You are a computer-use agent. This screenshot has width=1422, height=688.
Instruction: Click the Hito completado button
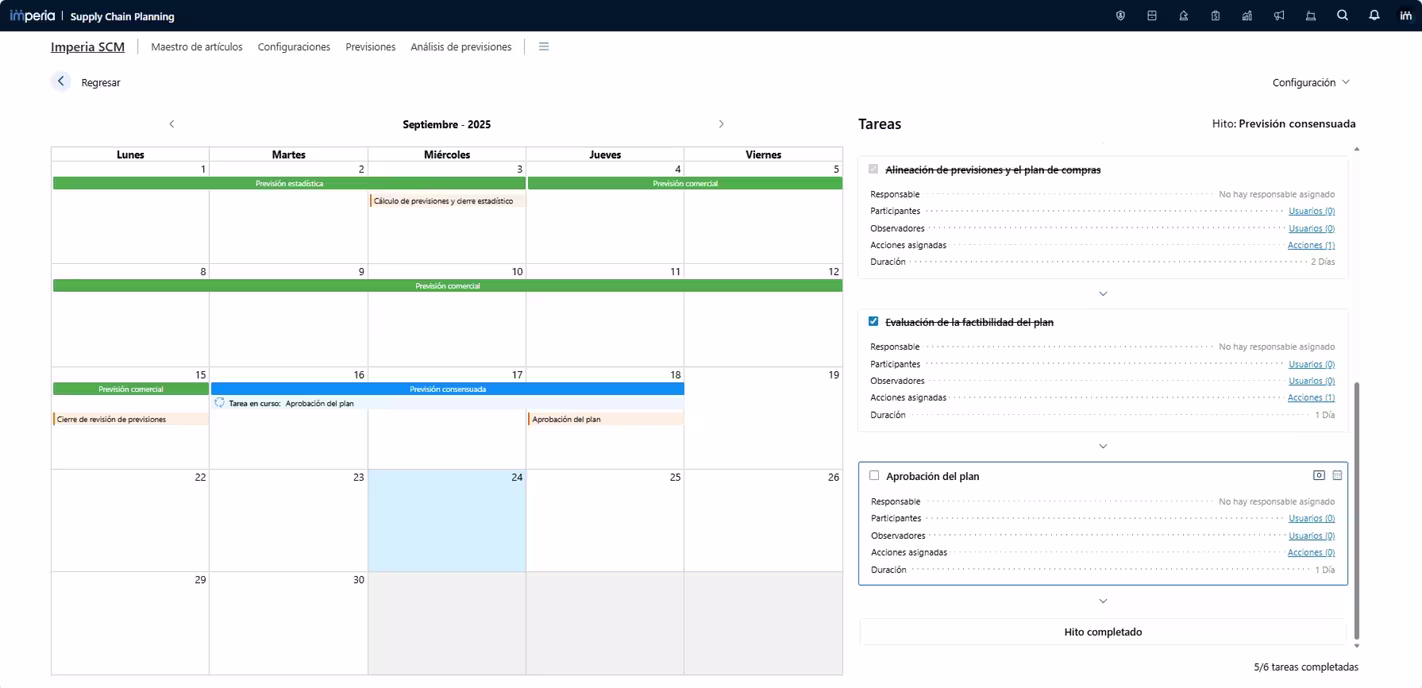(x=1102, y=632)
